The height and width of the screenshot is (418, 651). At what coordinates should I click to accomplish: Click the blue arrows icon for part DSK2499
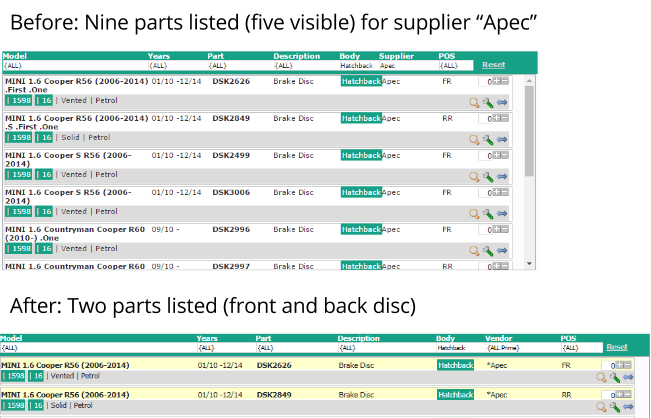click(502, 176)
